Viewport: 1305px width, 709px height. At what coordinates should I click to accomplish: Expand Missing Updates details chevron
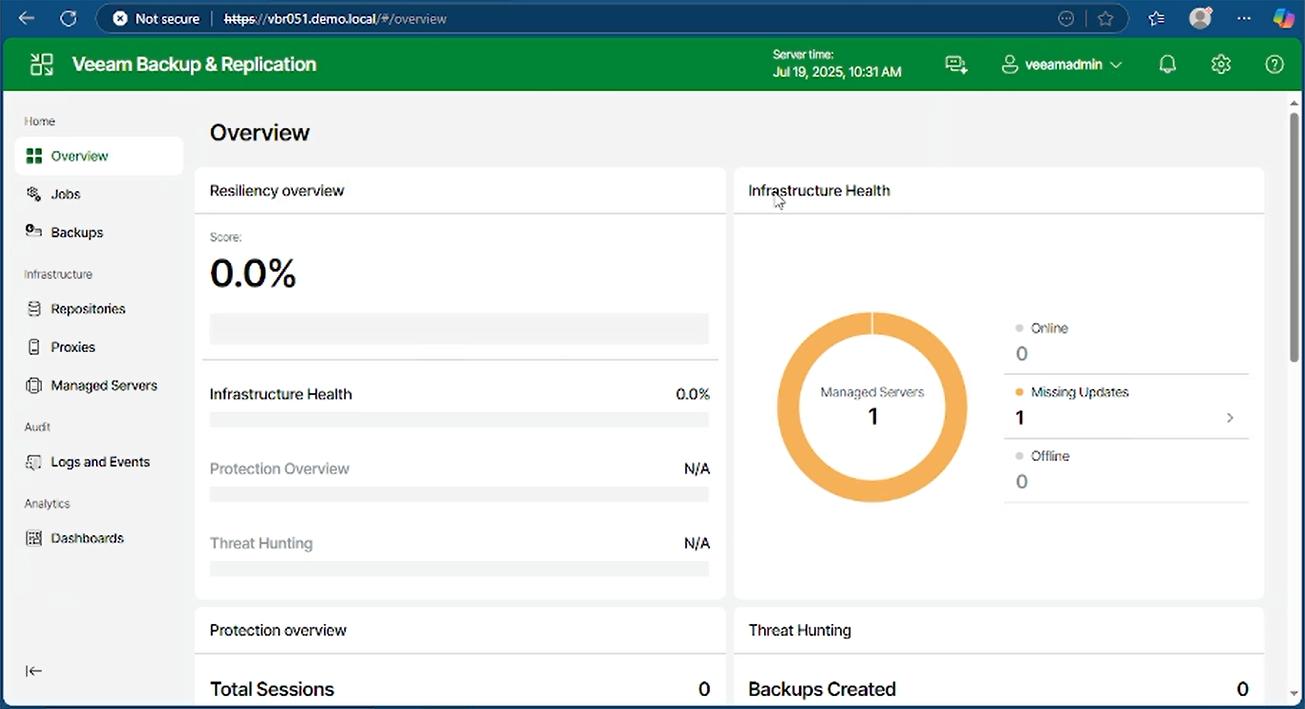pos(1230,418)
